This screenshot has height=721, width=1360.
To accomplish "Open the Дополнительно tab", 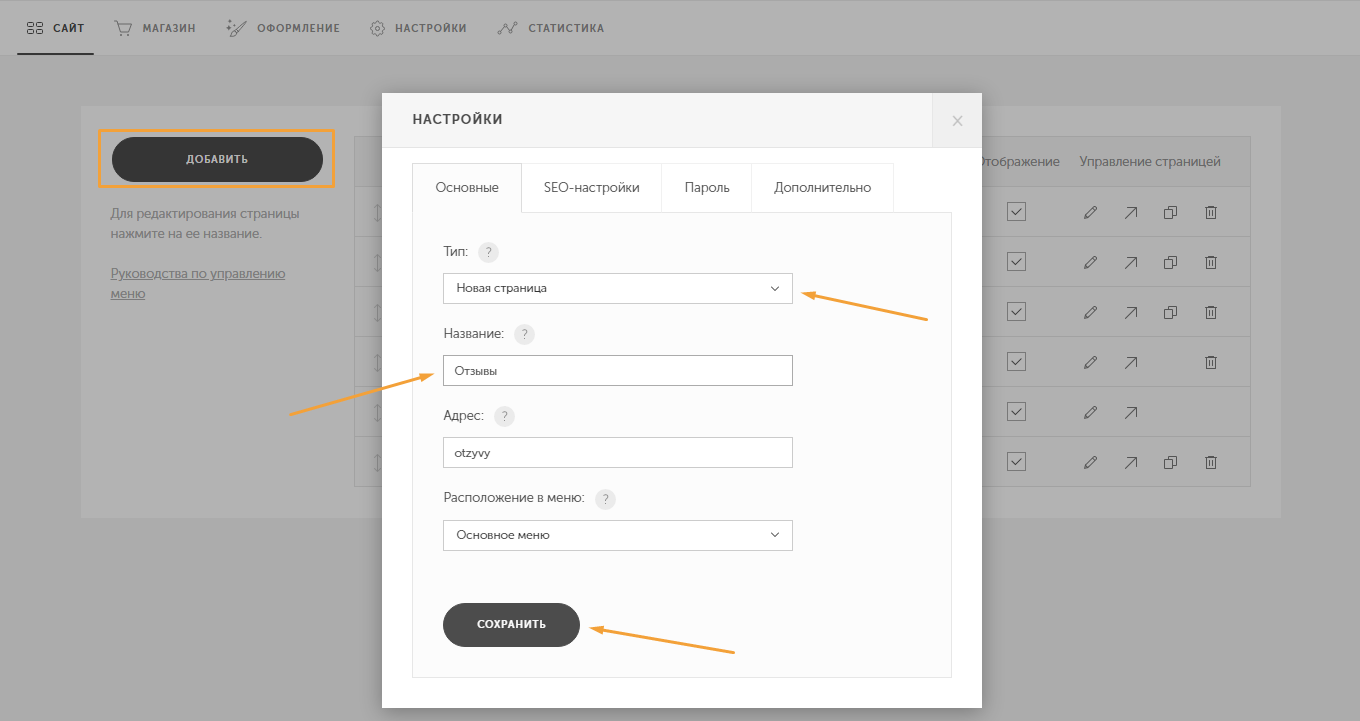I will pos(822,188).
